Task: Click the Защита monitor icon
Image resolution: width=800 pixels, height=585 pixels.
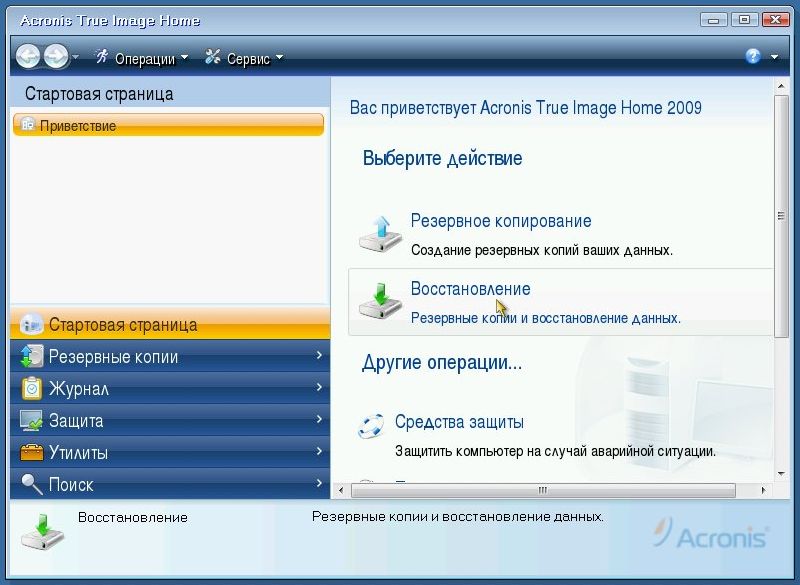Action: coord(31,421)
